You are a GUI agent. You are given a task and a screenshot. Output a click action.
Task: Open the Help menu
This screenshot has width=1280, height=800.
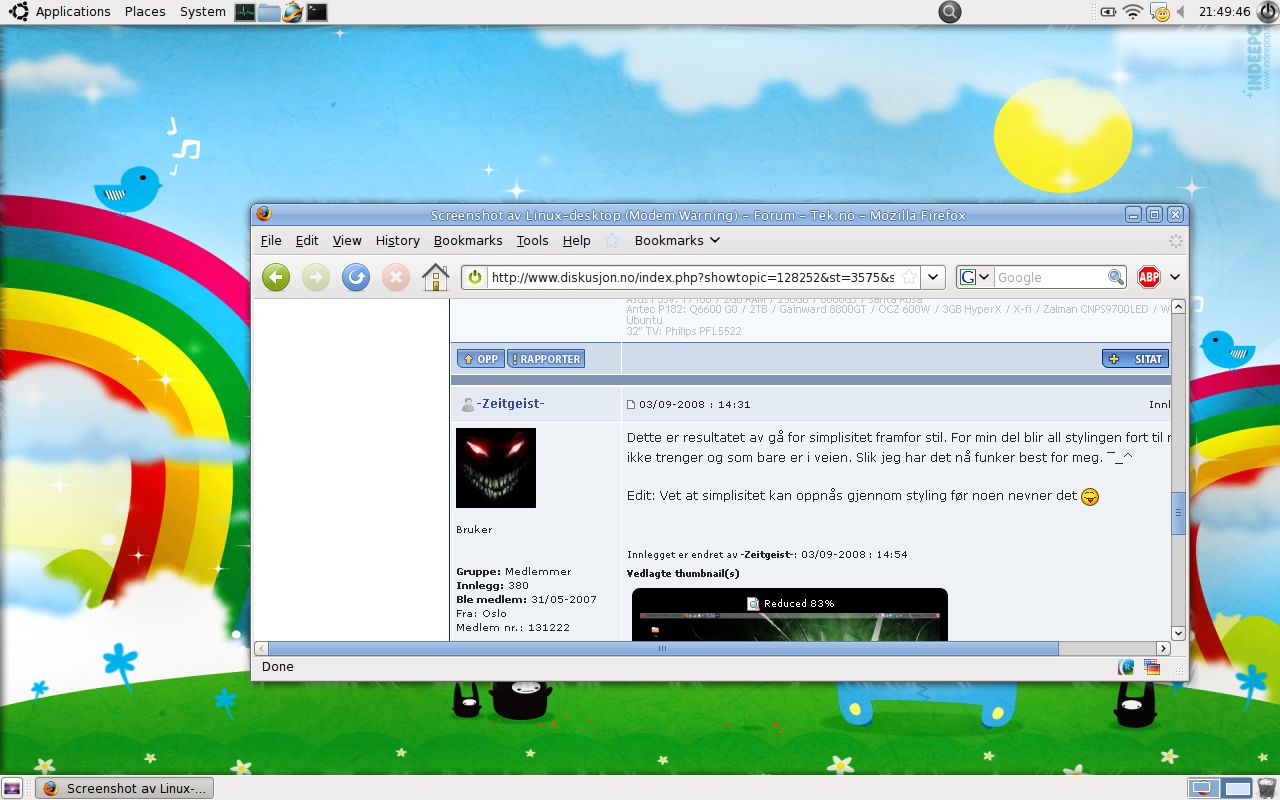(x=576, y=240)
